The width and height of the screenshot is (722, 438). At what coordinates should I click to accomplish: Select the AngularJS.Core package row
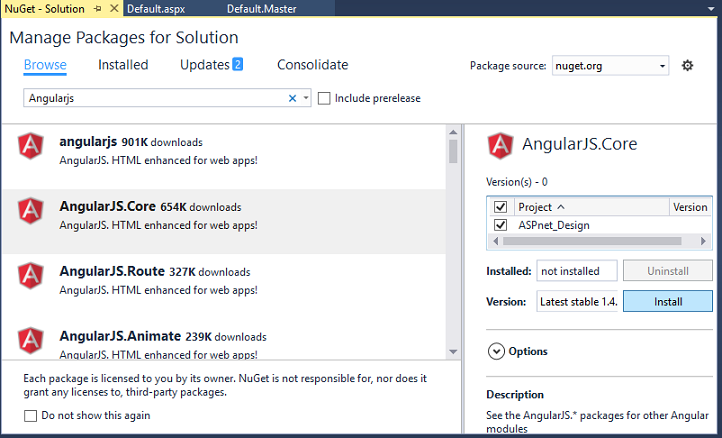(224, 221)
